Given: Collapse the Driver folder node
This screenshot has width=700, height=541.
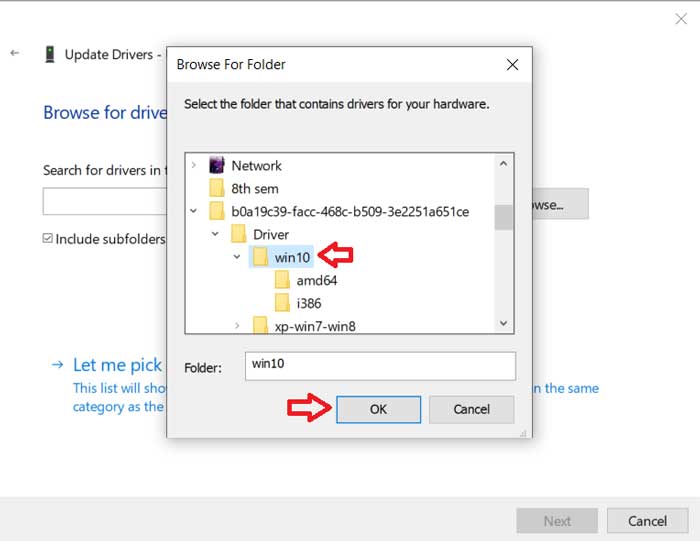Looking at the screenshot, I should click(x=215, y=234).
